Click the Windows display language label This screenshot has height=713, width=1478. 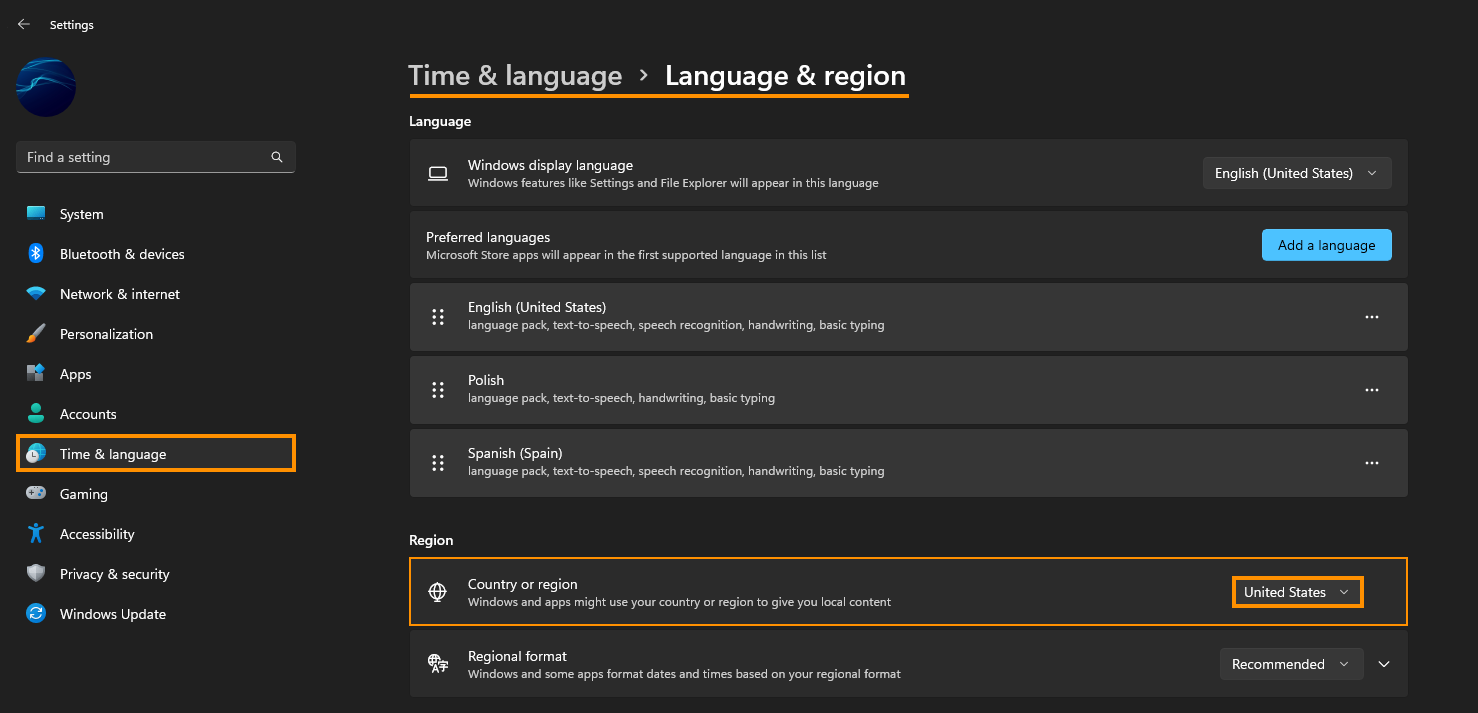coord(550,165)
